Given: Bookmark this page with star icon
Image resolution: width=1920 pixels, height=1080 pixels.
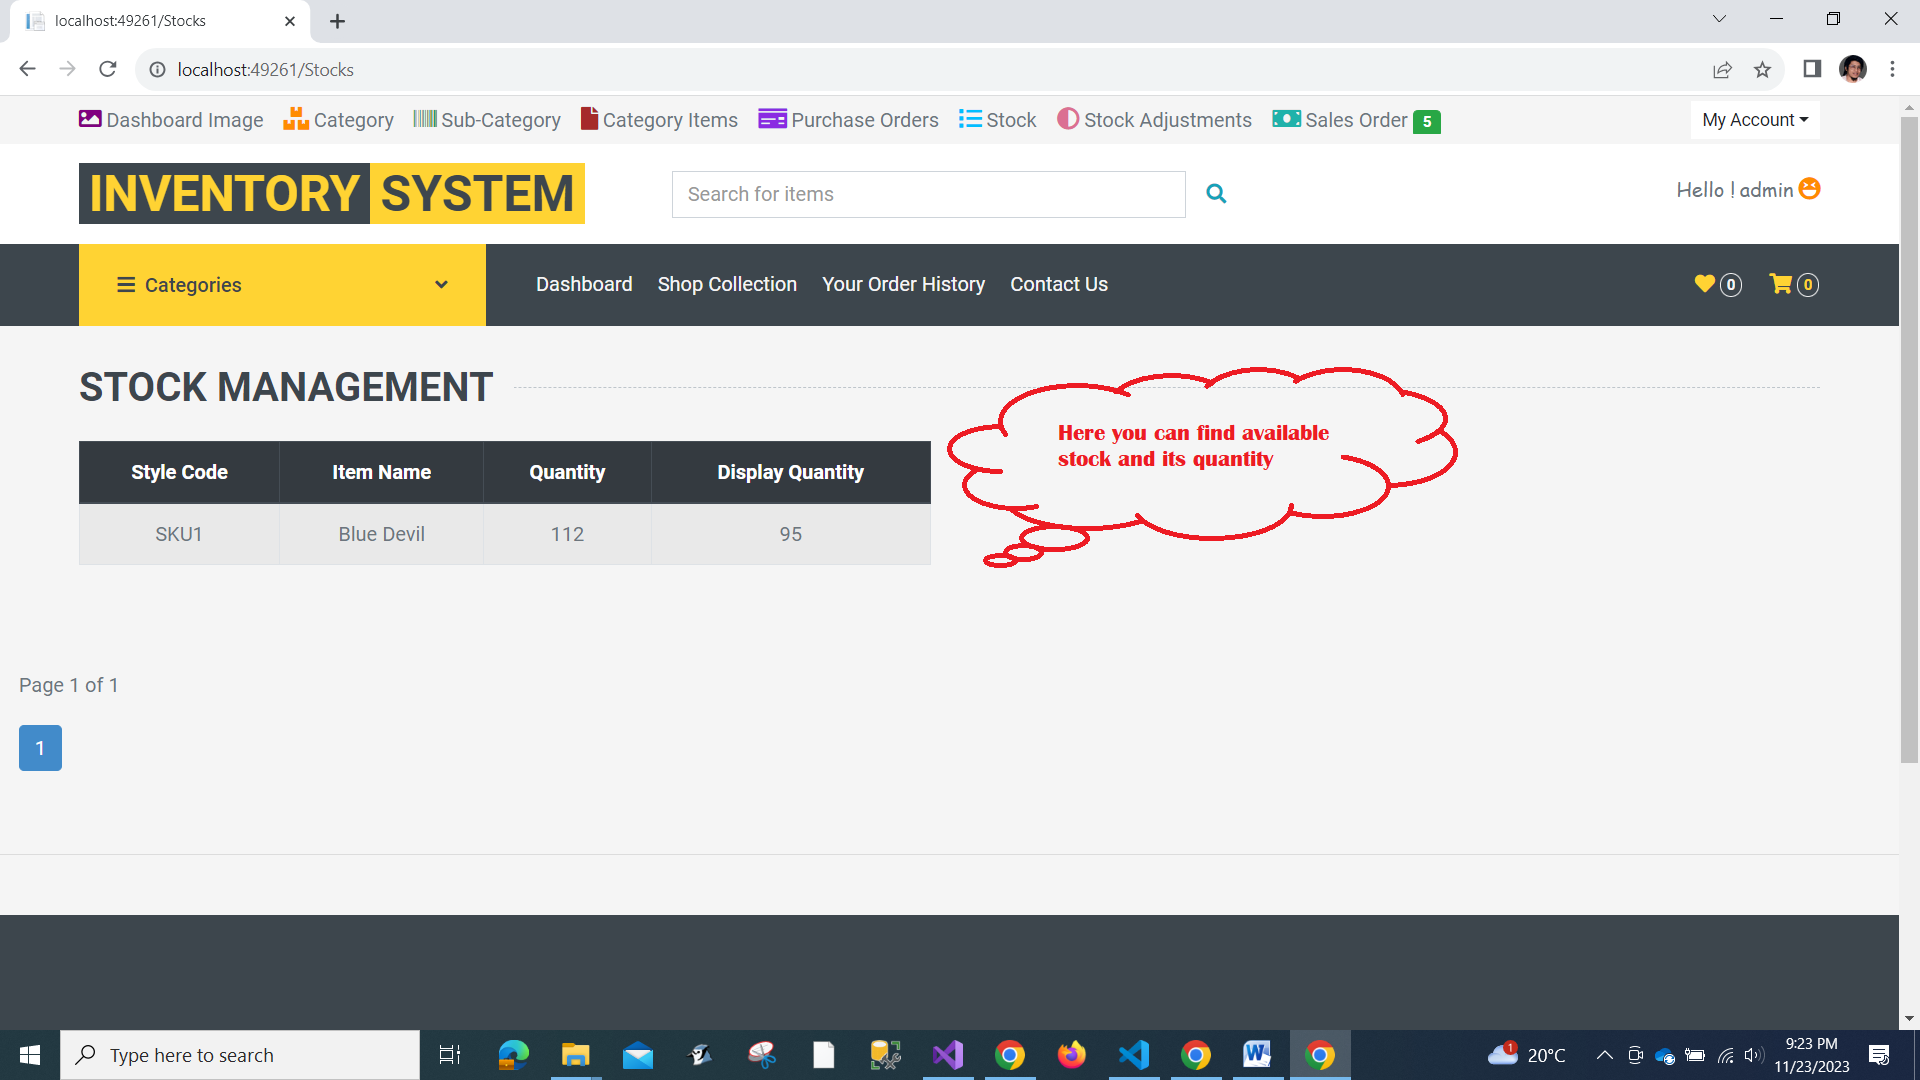Looking at the screenshot, I should (1762, 69).
